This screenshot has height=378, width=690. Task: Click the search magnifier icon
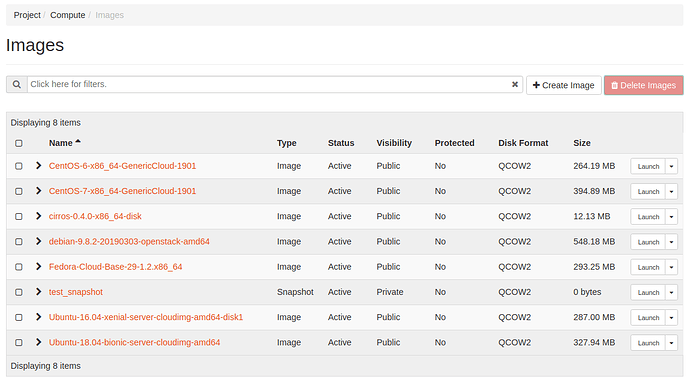coord(17,84)
